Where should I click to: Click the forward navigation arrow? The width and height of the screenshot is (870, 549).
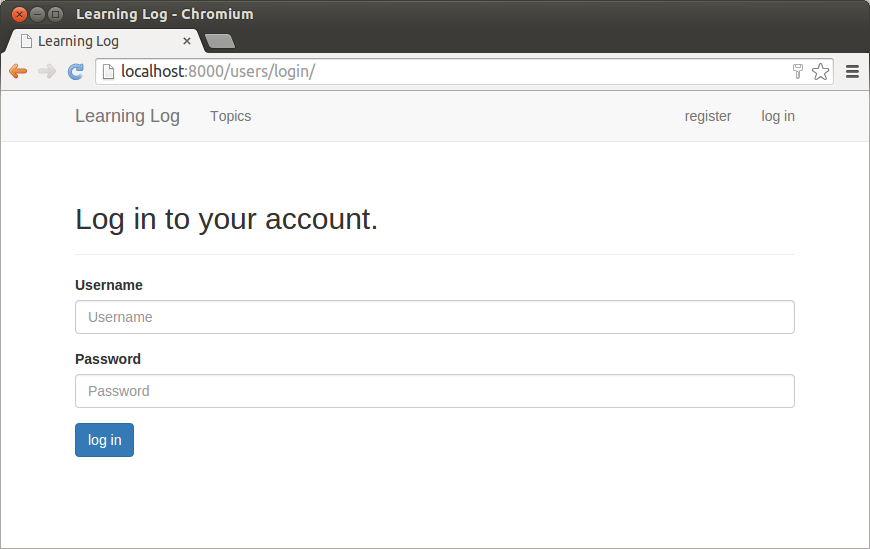(x=46, y=71)
